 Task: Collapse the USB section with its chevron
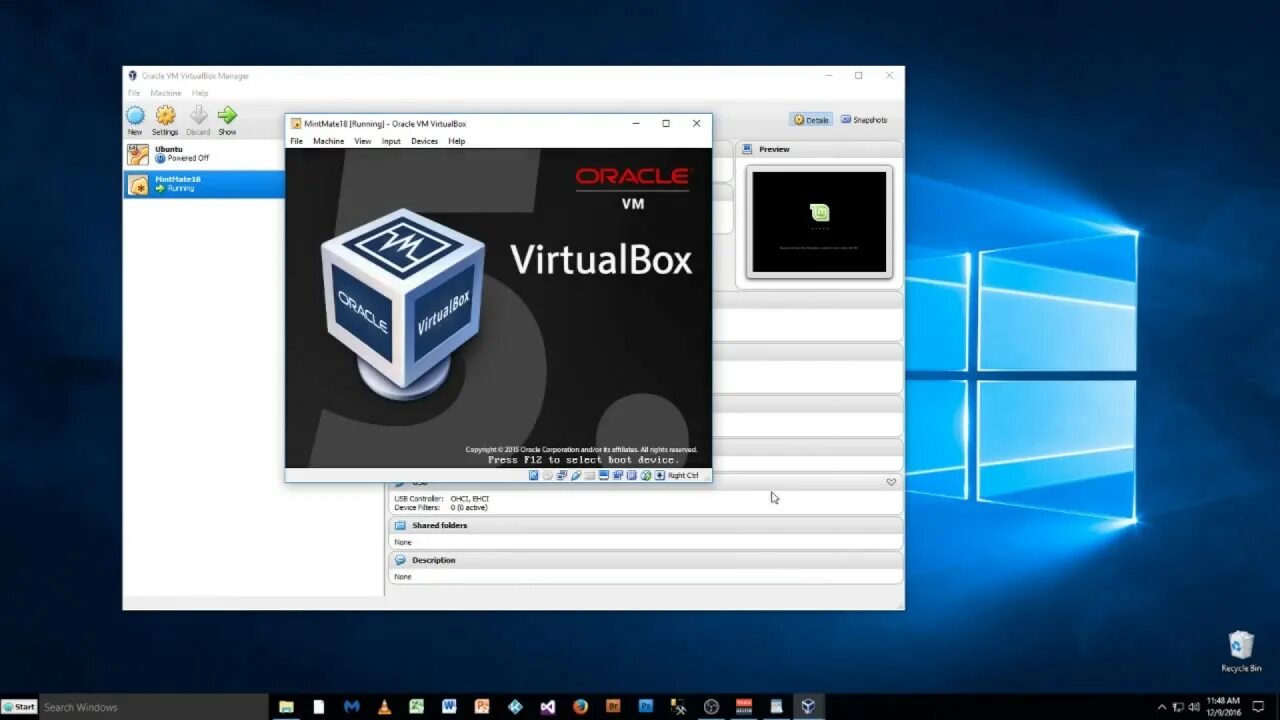coord(891,482)
